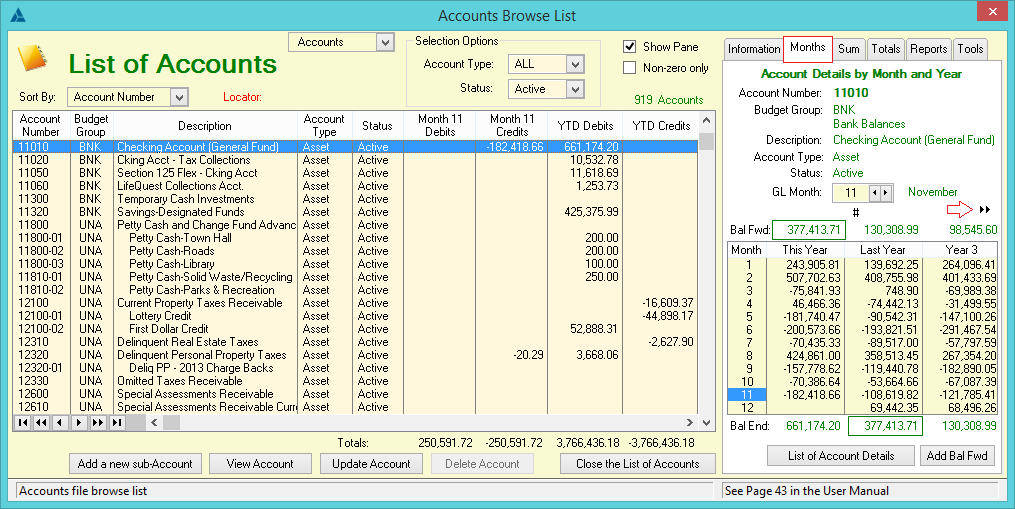
Task: Click the page-back double arrow navigation button
Action: (x=41, y=423)
